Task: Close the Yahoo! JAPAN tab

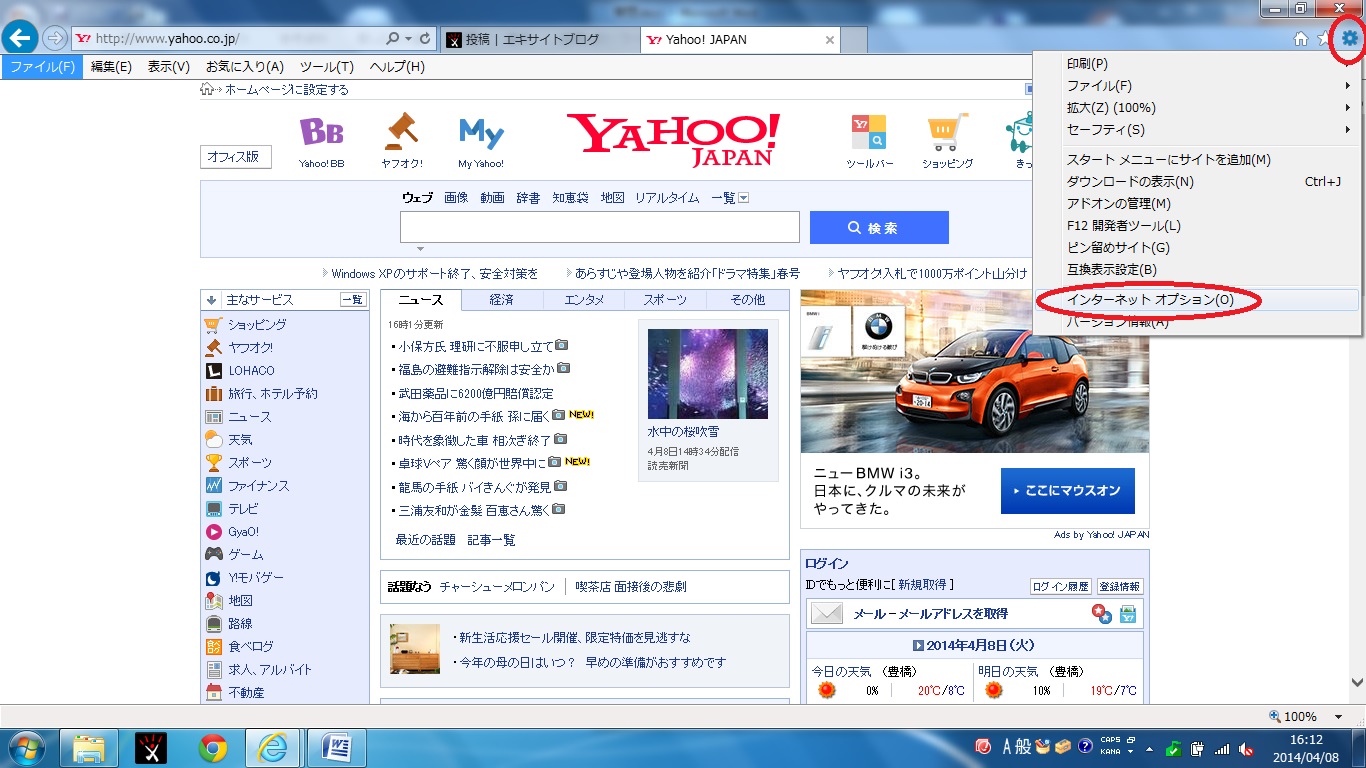Action: [x=830, y=40]
